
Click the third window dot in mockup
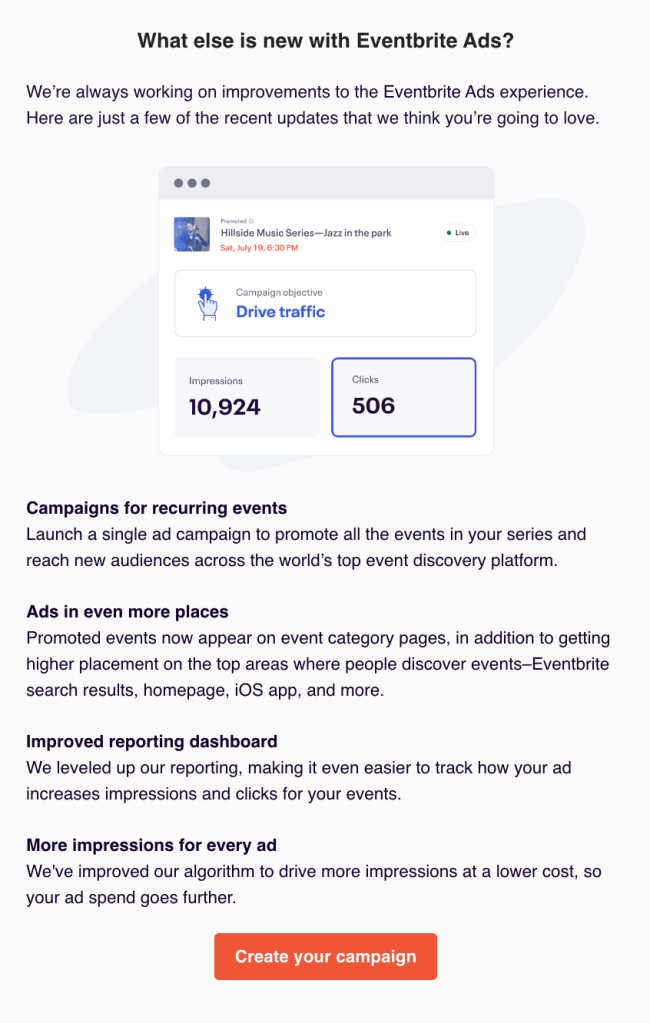(x=206, y=183)
